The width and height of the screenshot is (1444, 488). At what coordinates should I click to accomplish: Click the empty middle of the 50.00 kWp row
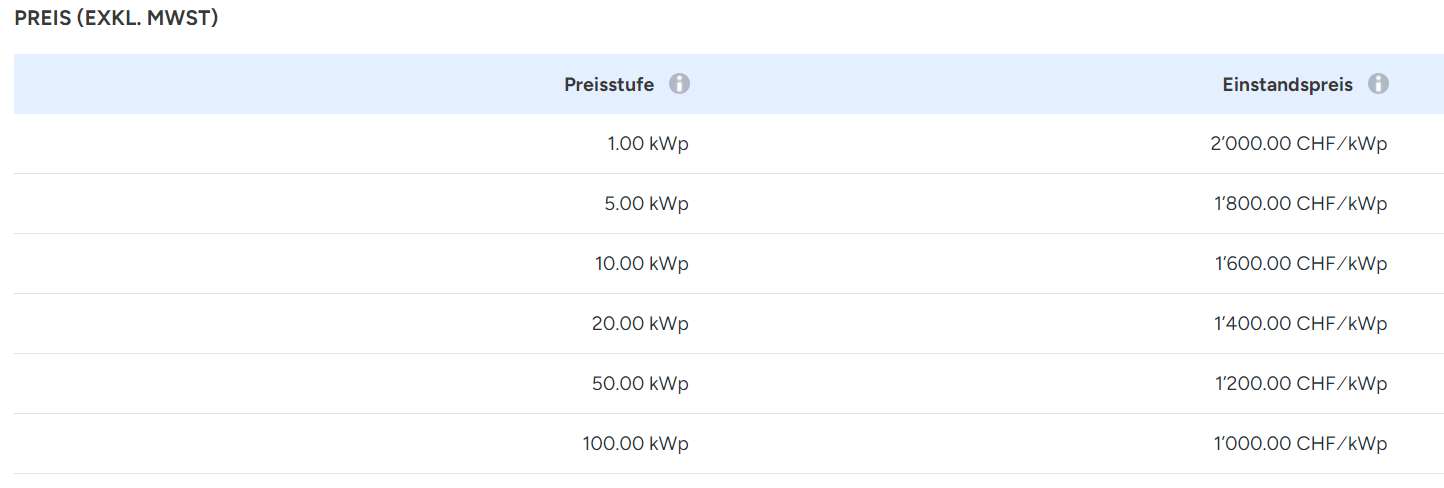click(x=950, y=384)
